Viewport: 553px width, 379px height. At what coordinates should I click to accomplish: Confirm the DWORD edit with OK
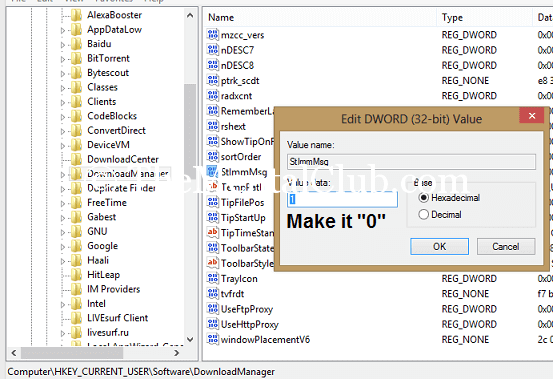click(x=439, y=246)
